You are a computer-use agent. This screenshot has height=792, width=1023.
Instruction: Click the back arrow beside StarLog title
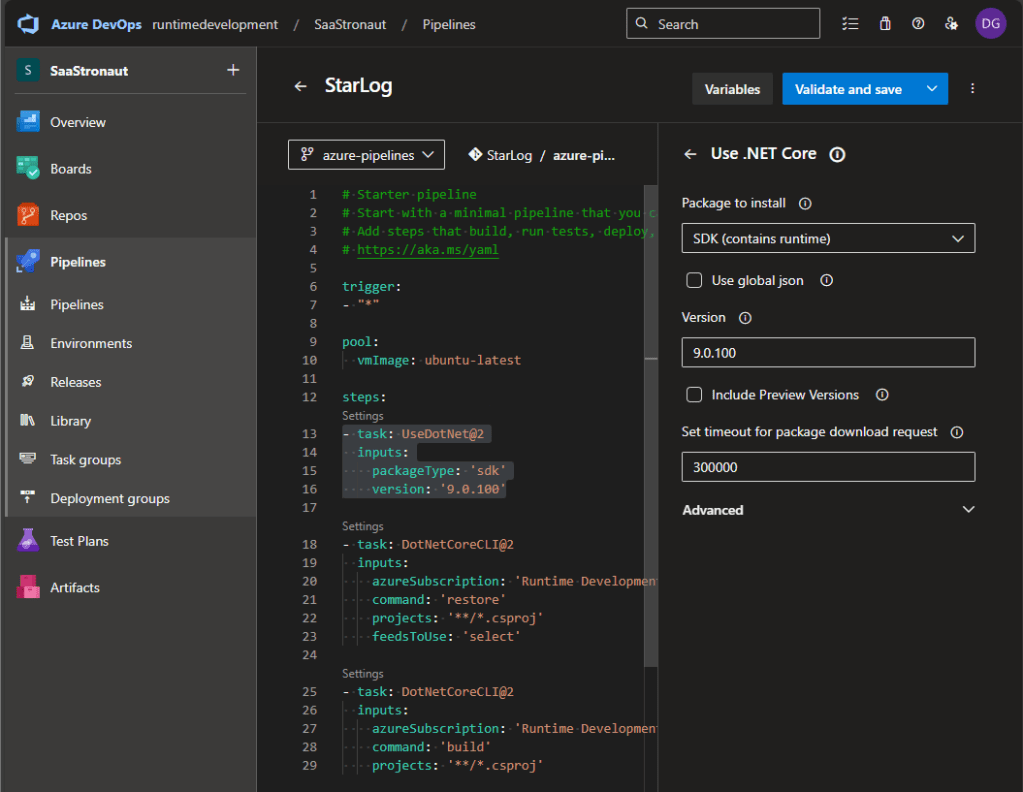tap(300, 87)
